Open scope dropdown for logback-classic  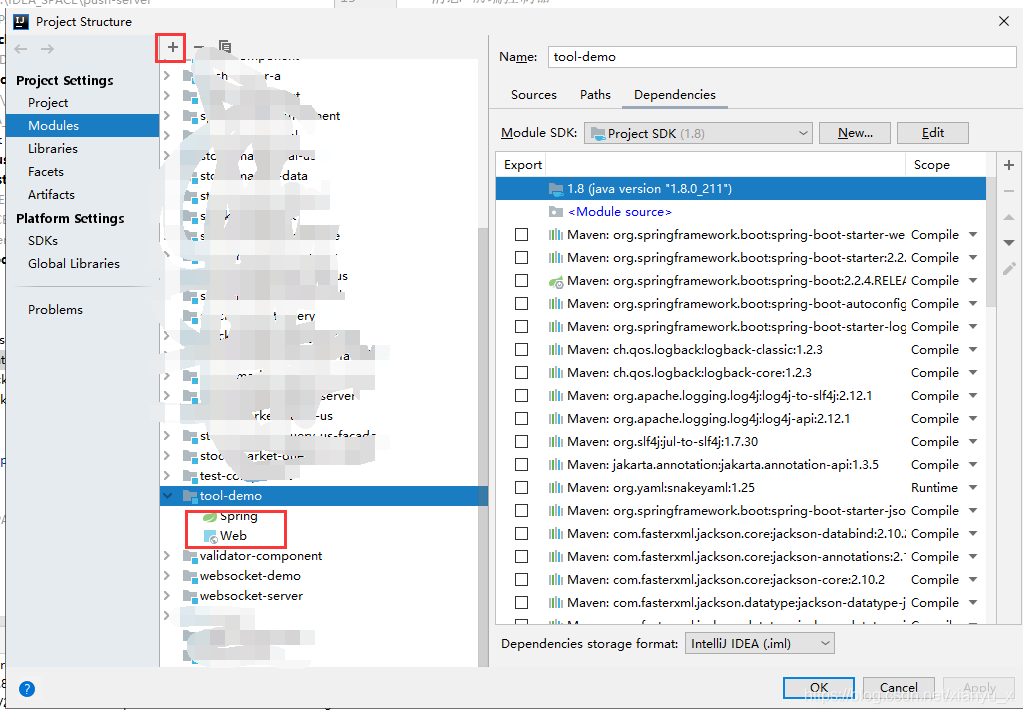click(973, 350)
